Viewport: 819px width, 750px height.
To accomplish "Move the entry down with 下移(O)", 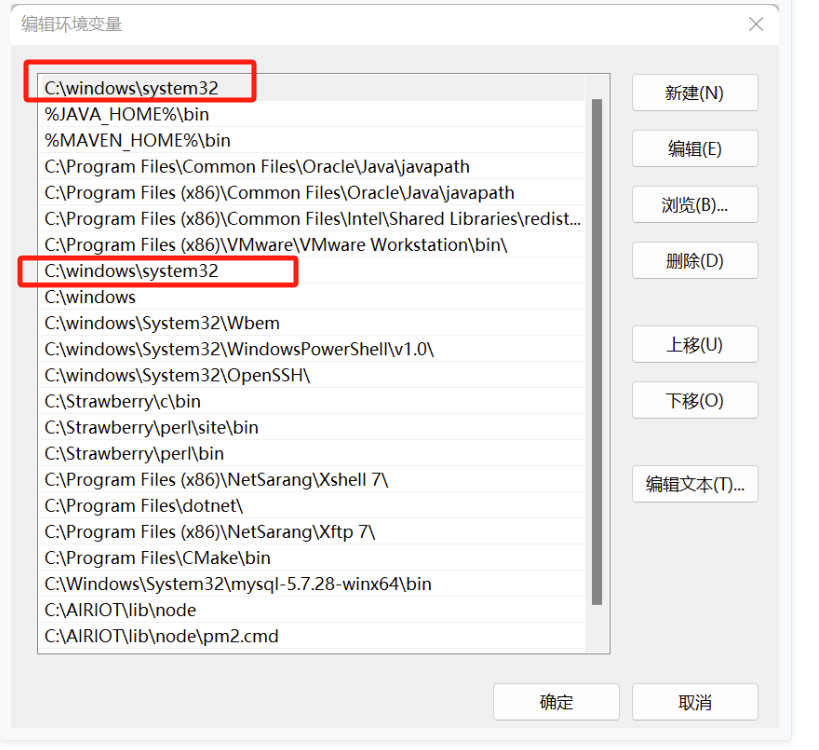I will click(x=694, y=401).
